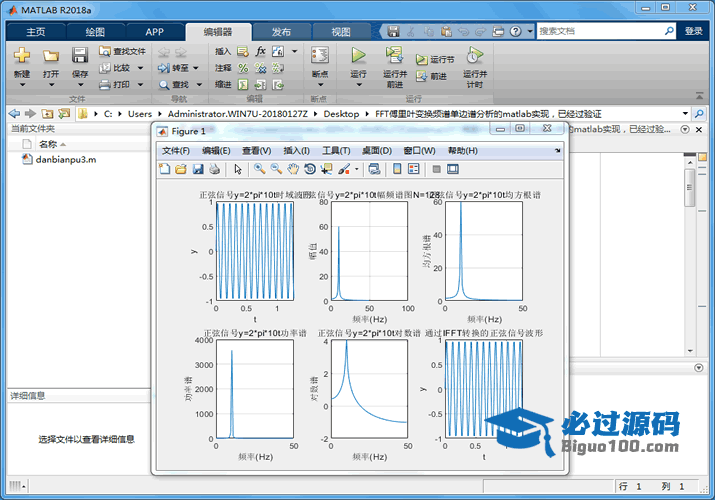Click the Save Figure icon in the Figure 1 toolbar
715x500 pixels.
tap(197, 169)
